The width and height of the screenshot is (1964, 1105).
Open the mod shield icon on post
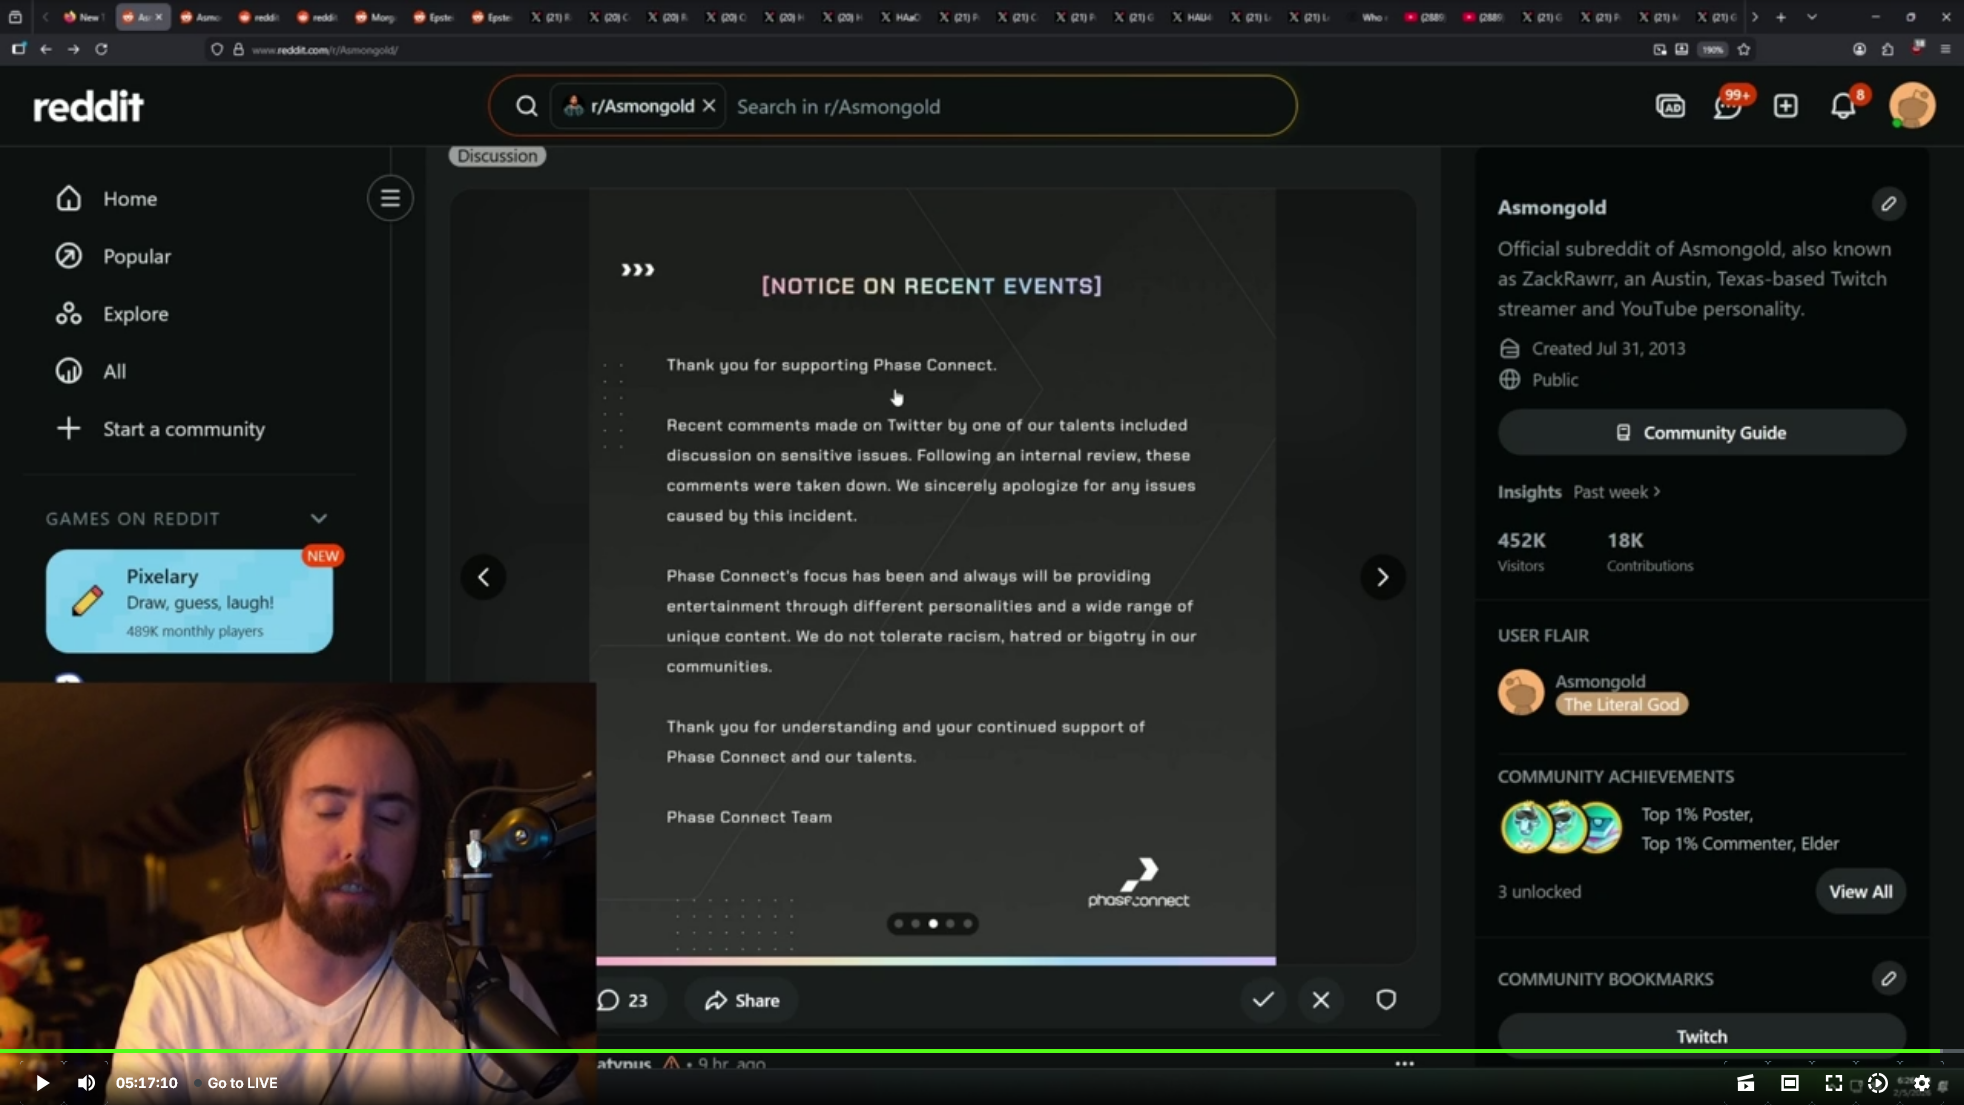1386,999
